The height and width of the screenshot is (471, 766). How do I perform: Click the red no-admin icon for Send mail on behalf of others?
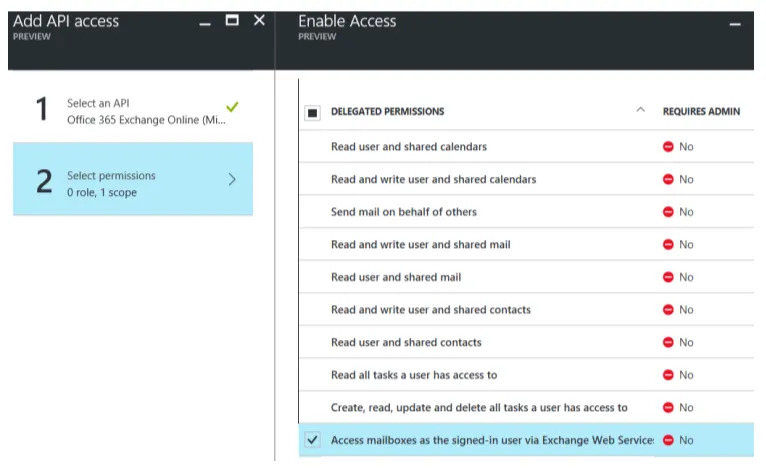[668, 212]
